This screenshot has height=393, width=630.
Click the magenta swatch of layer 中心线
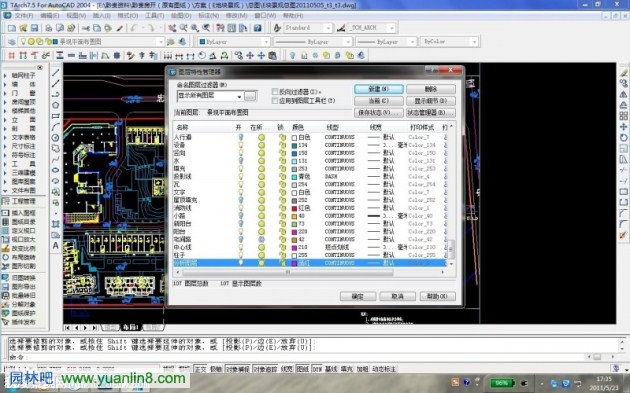(x=294, y=248)
